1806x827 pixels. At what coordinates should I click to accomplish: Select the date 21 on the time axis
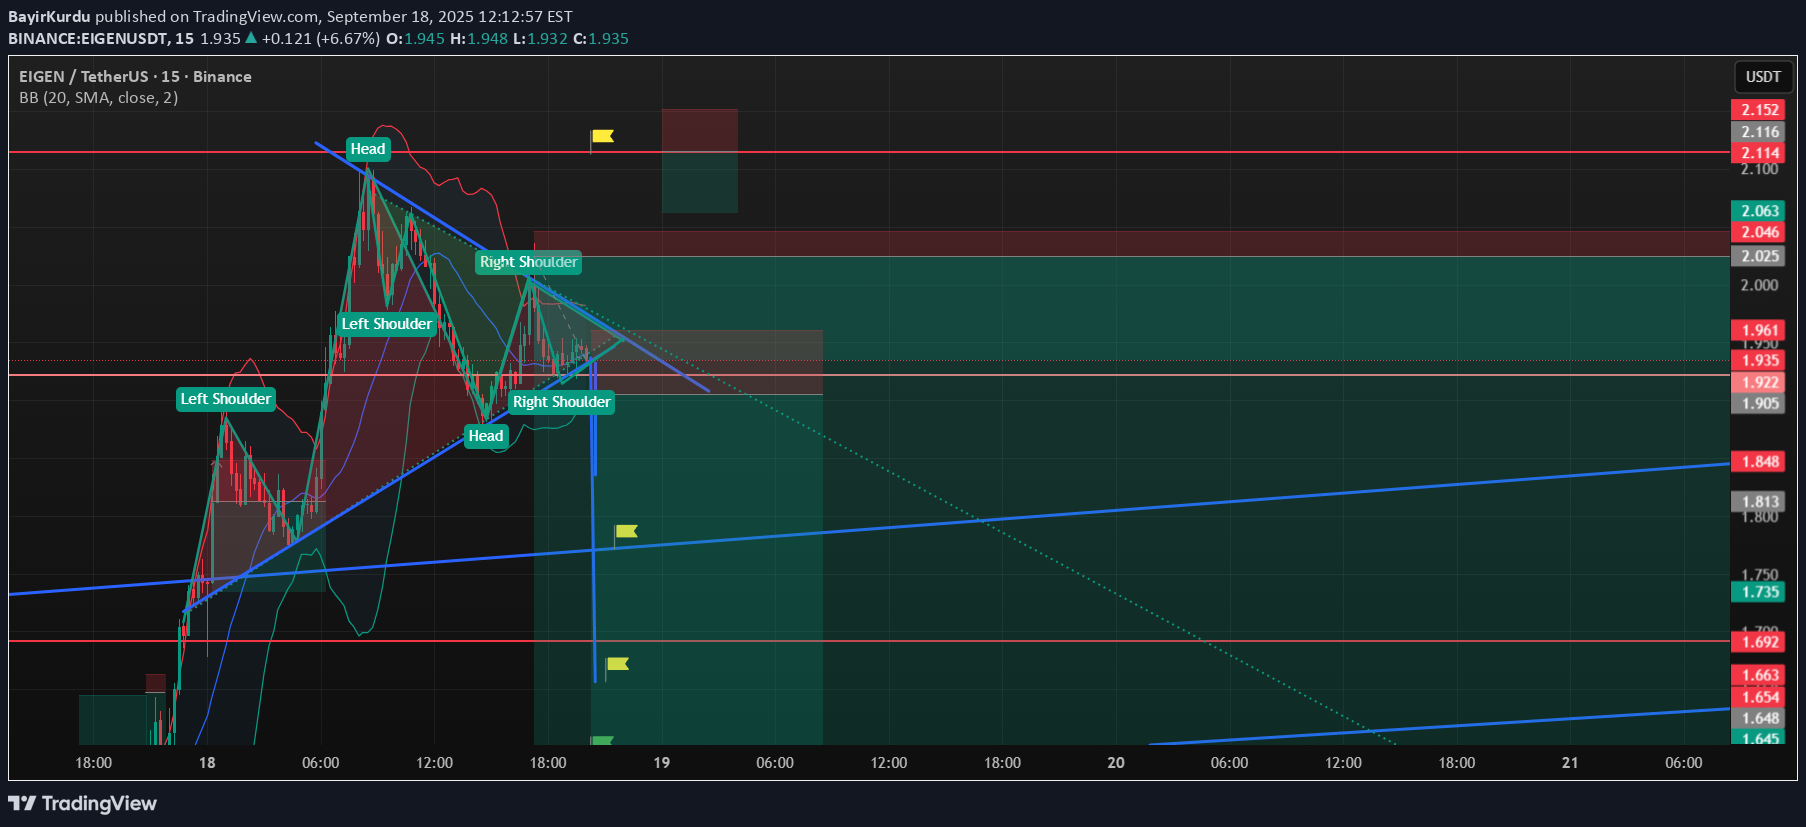1570,763
